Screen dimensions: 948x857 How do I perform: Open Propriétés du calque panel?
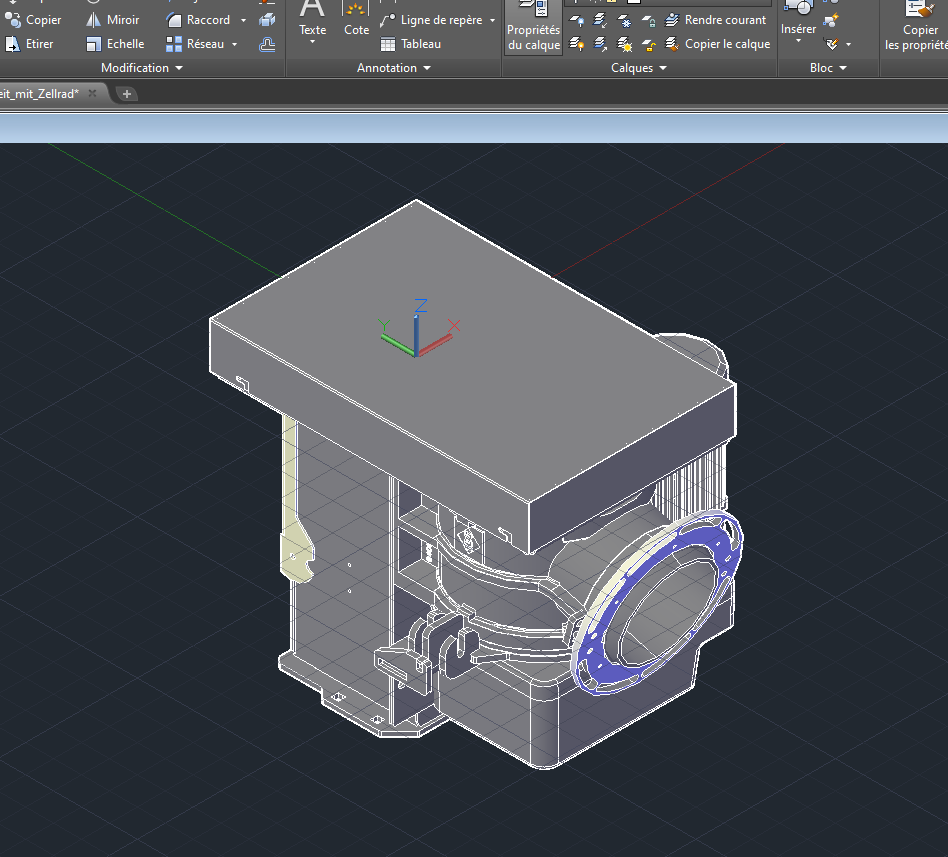534,27
